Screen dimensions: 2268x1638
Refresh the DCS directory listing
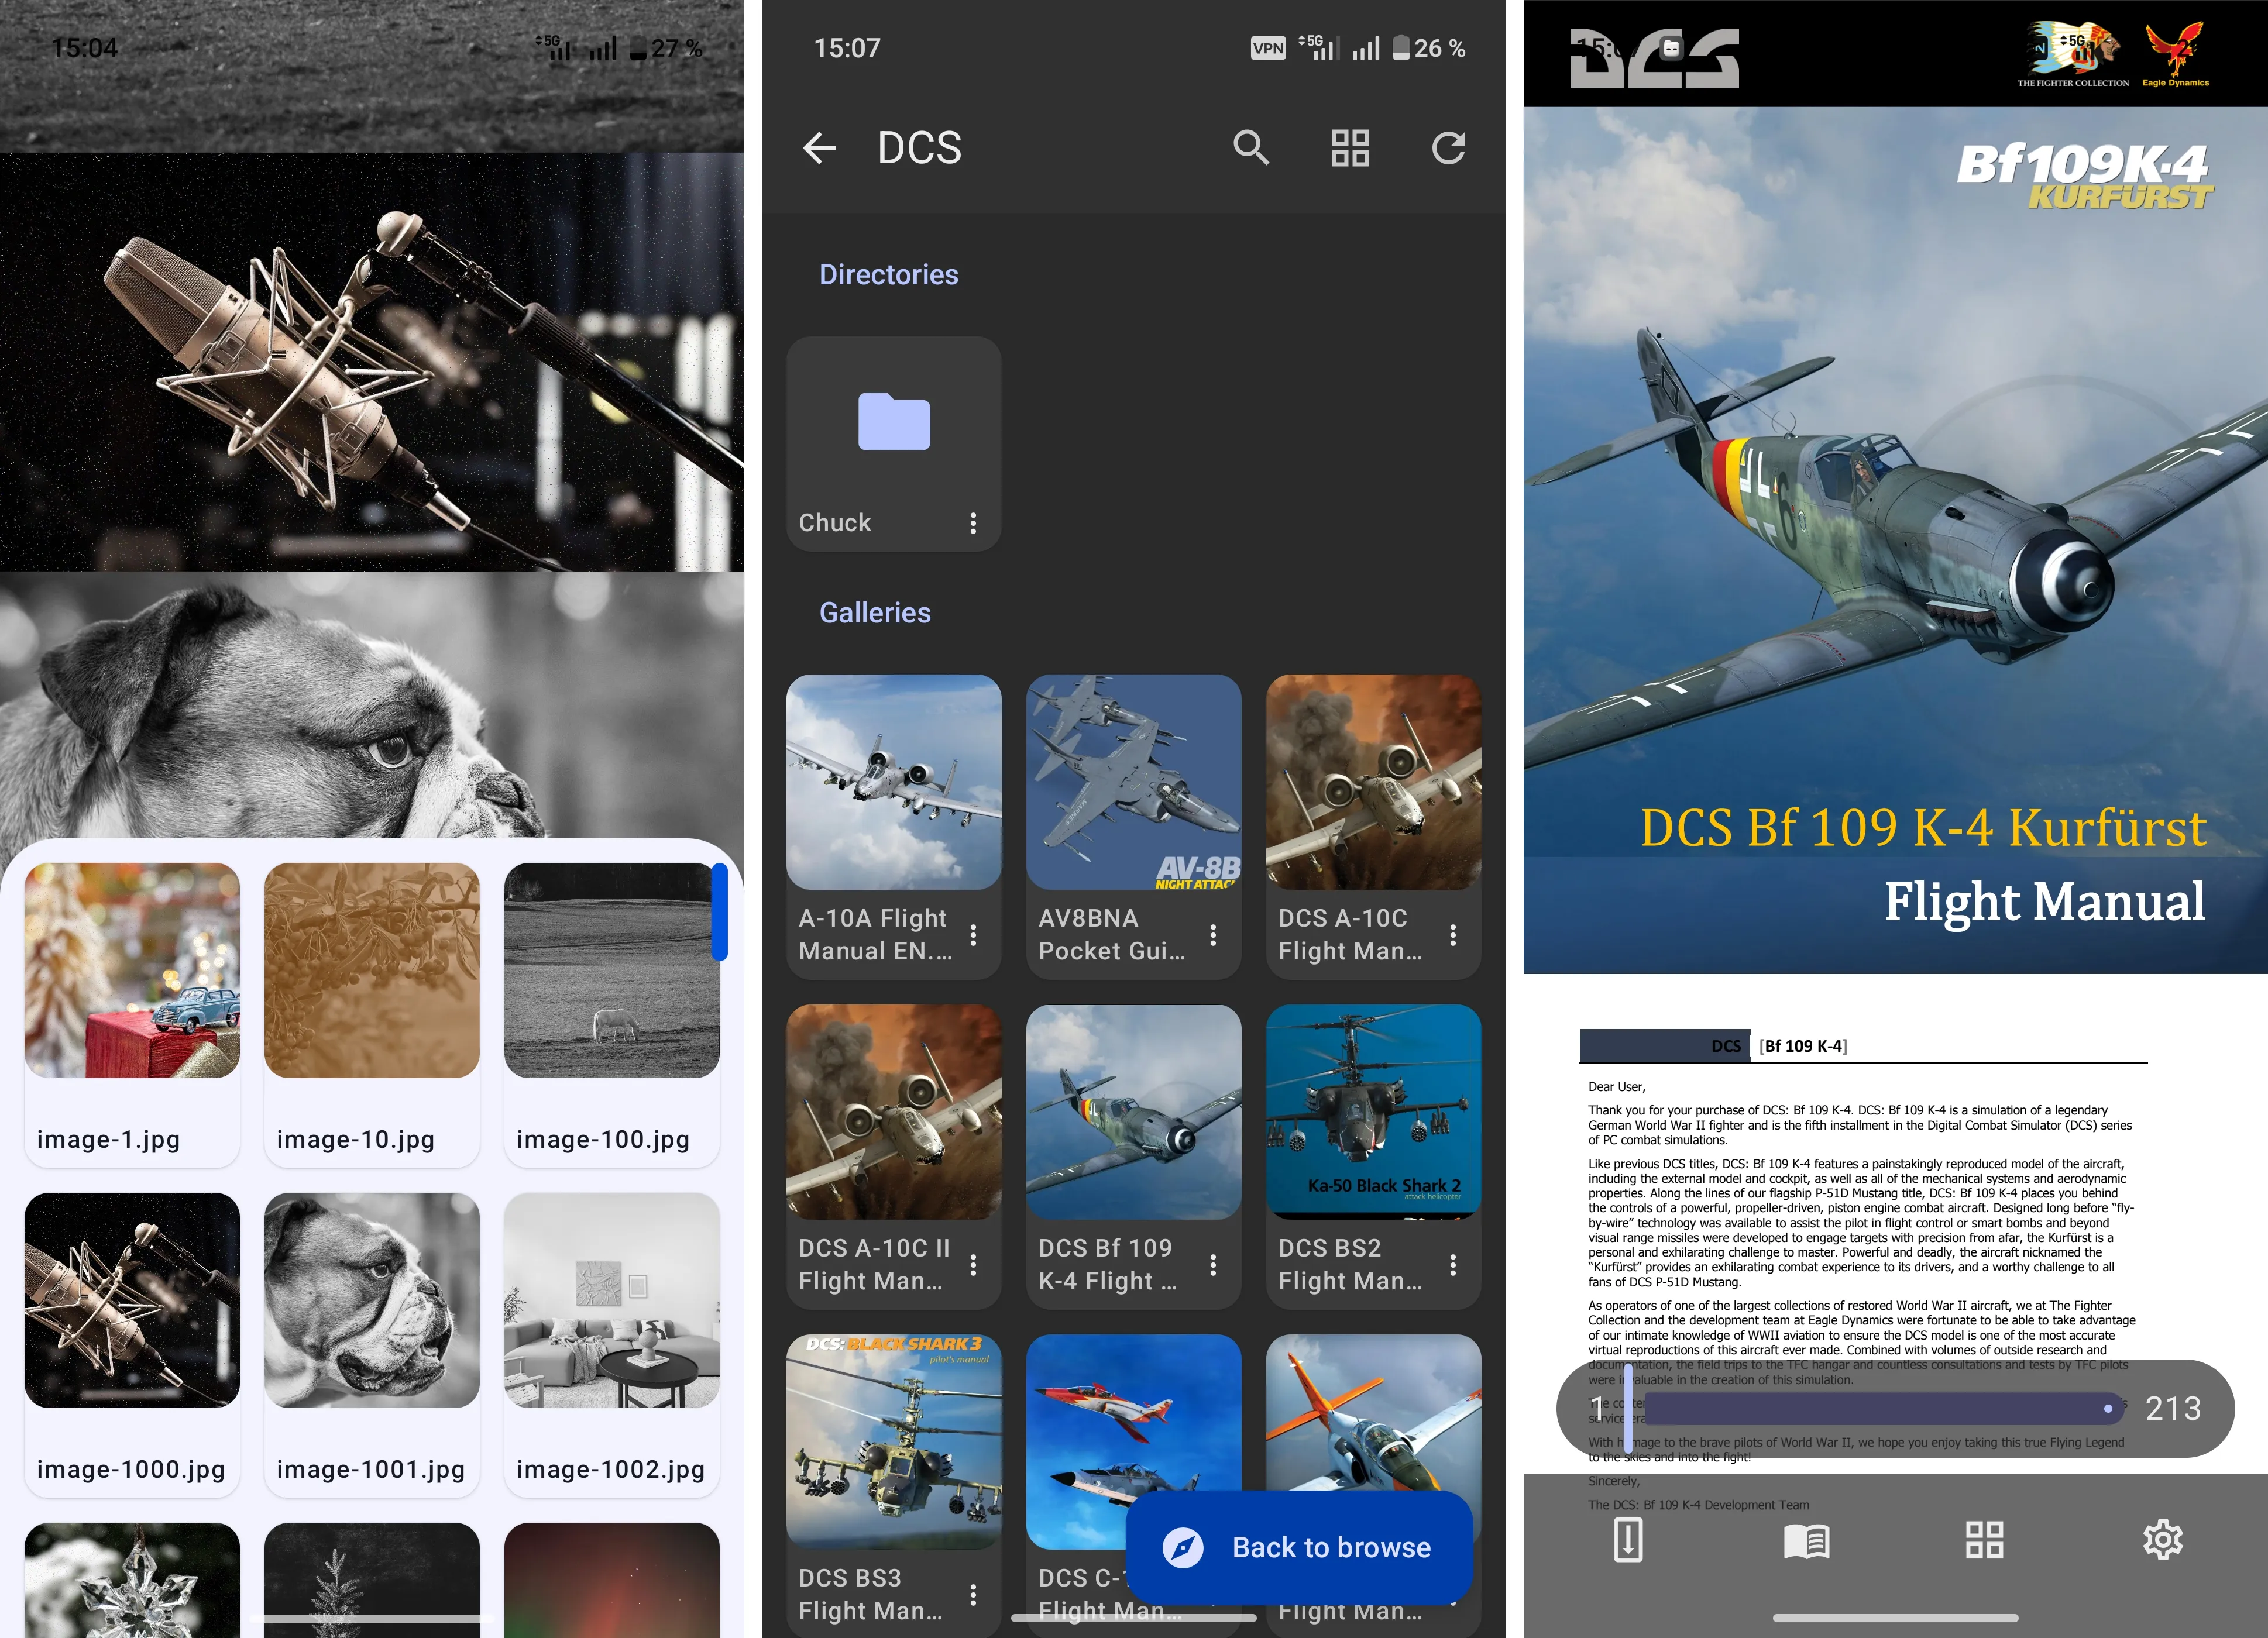(x=1449, y=148)
